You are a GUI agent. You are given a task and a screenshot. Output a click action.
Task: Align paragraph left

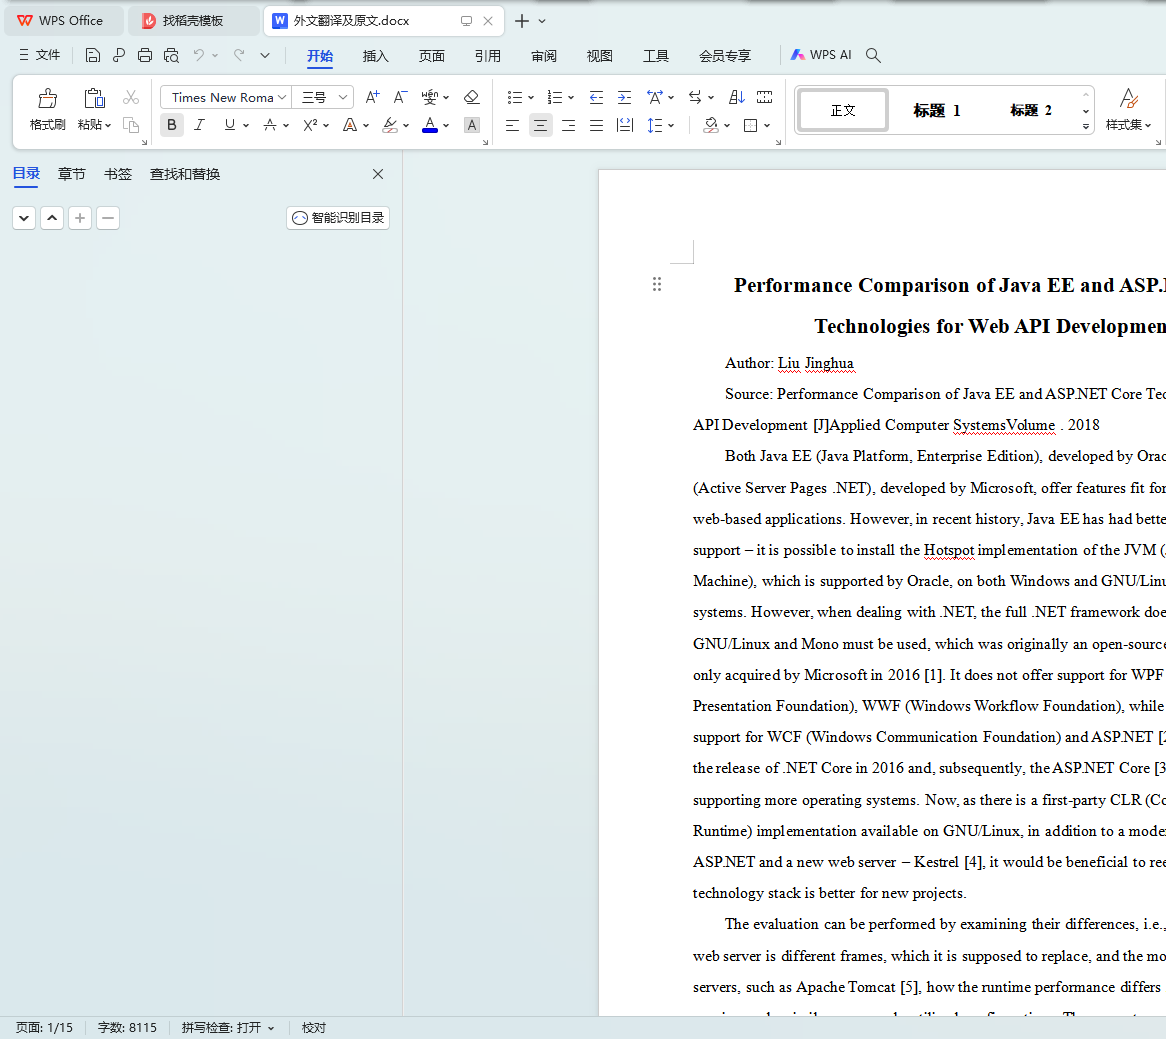pos(512,125)
